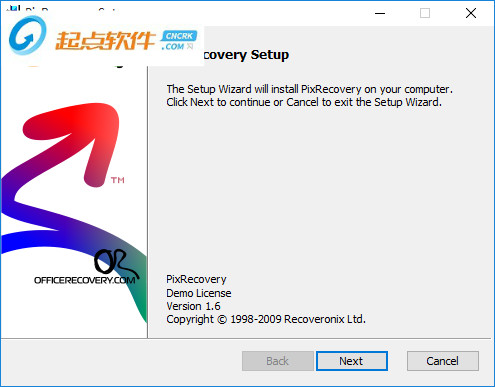The height and width of the screenshot is (387, 495).
Task: Click the grayed-out Back button
Action: 278,361
